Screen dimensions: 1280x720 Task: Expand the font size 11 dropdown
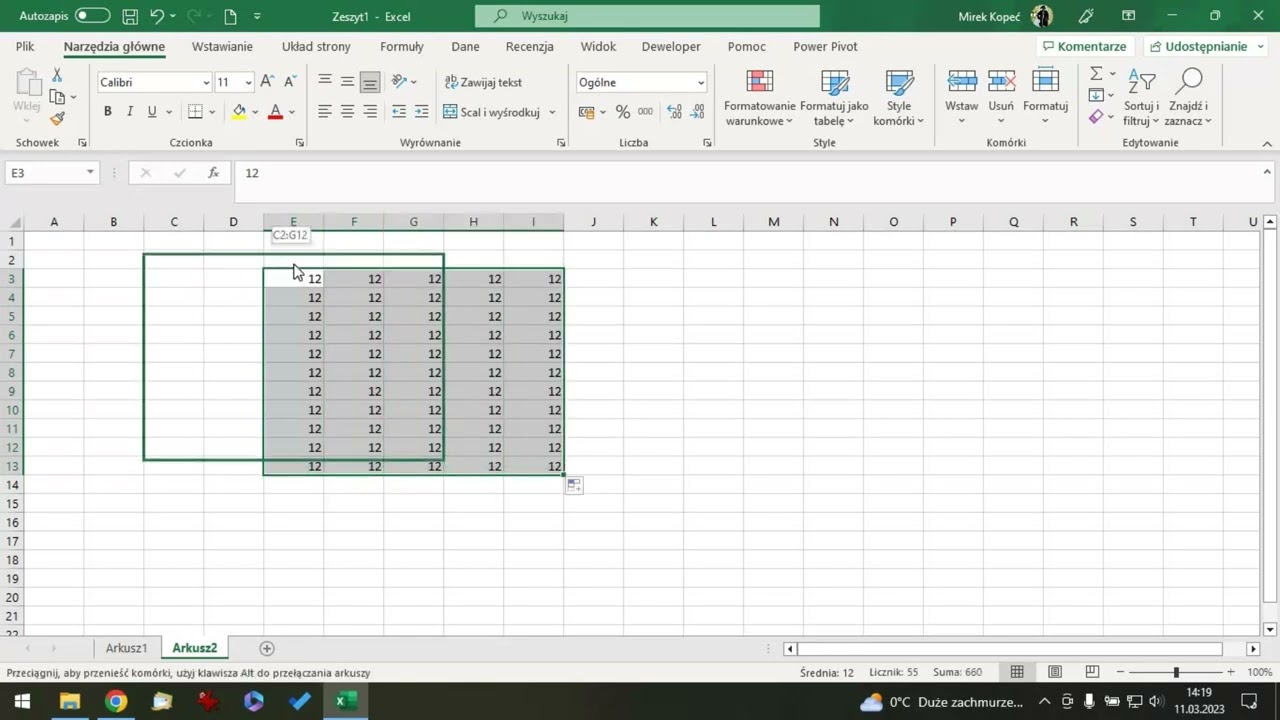click(248, 82)
